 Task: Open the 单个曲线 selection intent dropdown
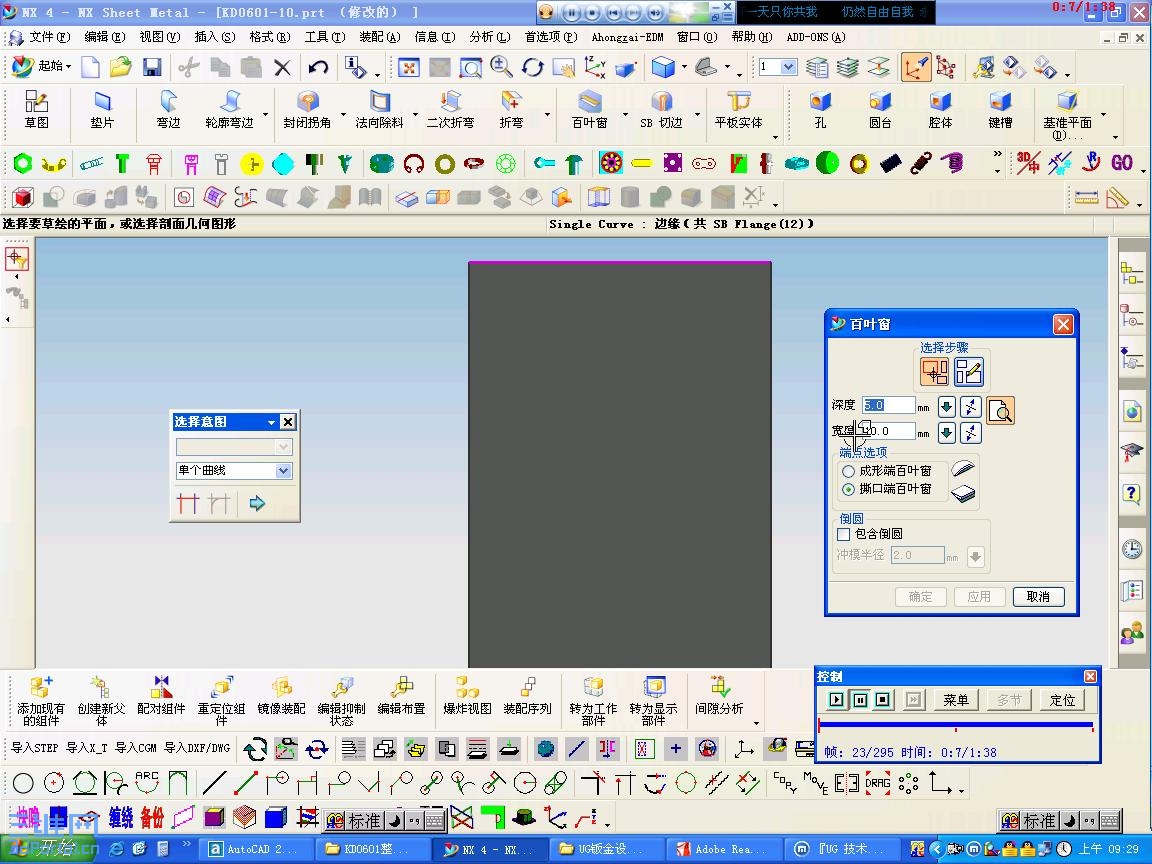pos(283,471)
